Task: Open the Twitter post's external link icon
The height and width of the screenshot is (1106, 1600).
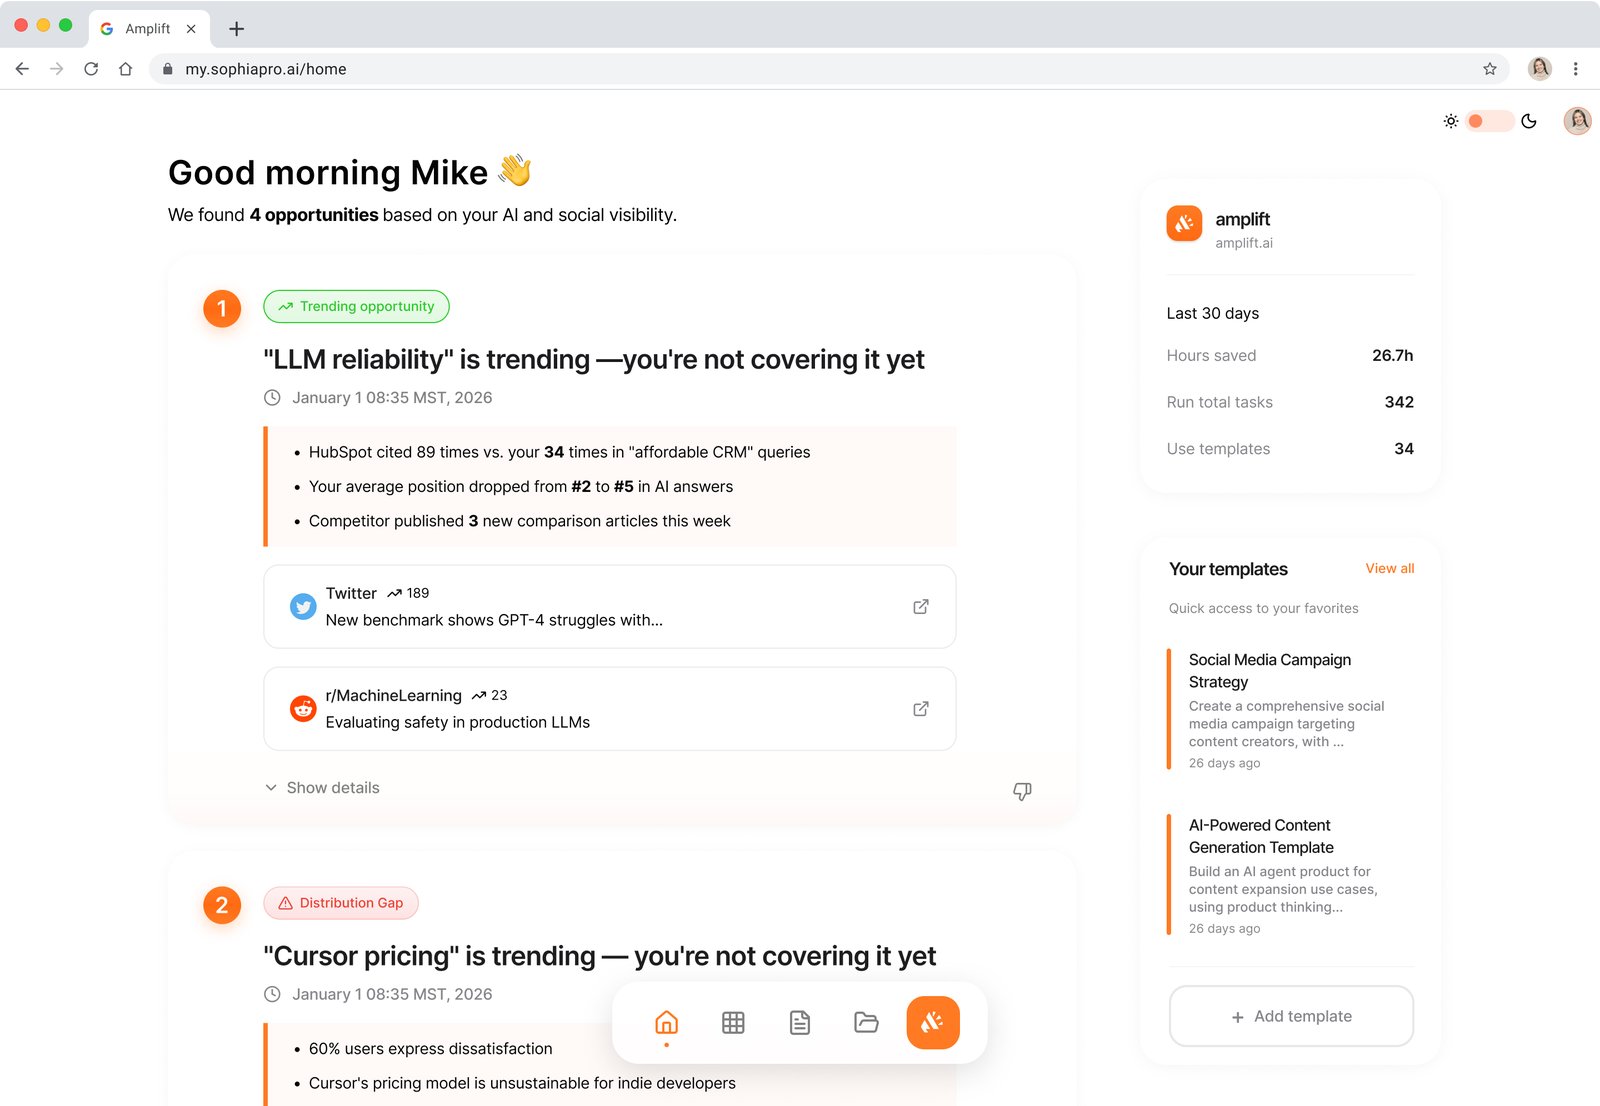Action: click(x=921, y=607)
